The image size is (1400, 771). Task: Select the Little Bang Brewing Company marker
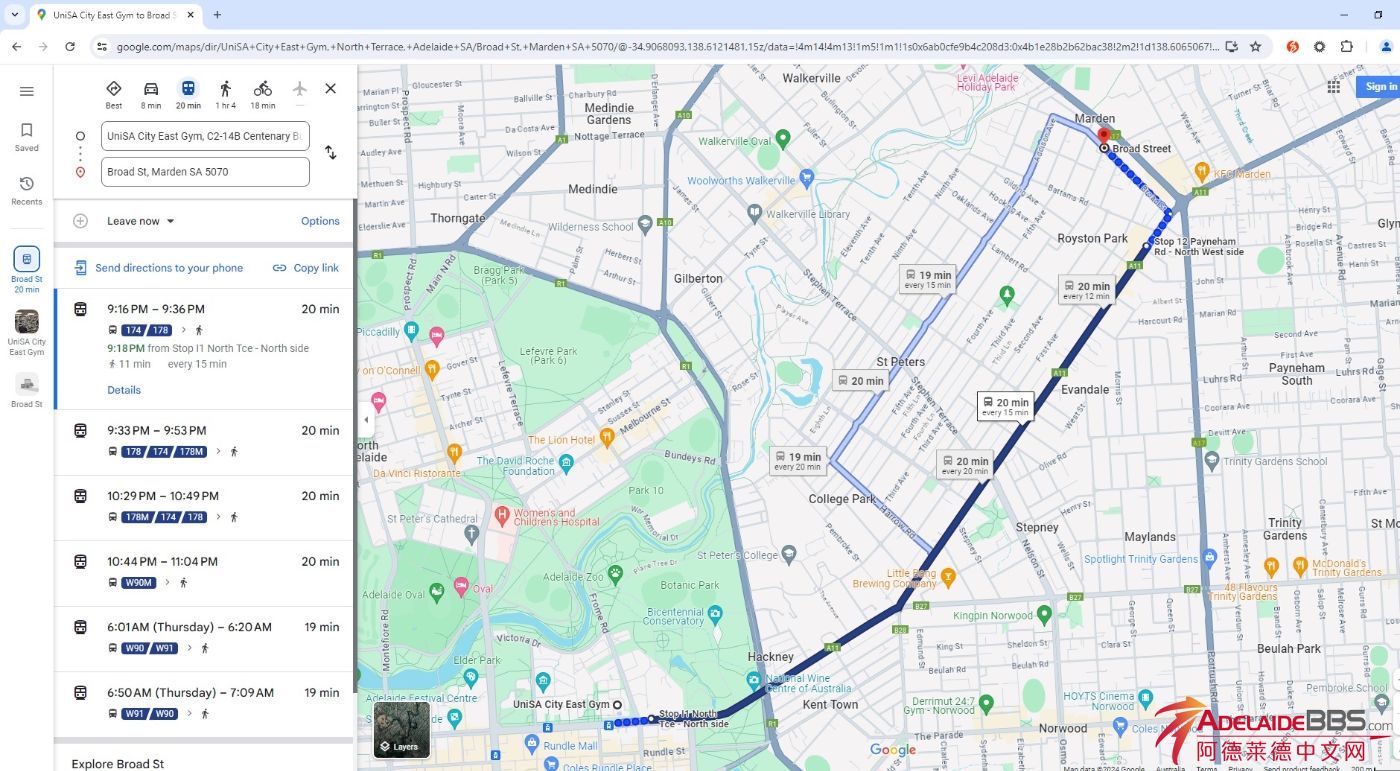[x=948, y=576]
